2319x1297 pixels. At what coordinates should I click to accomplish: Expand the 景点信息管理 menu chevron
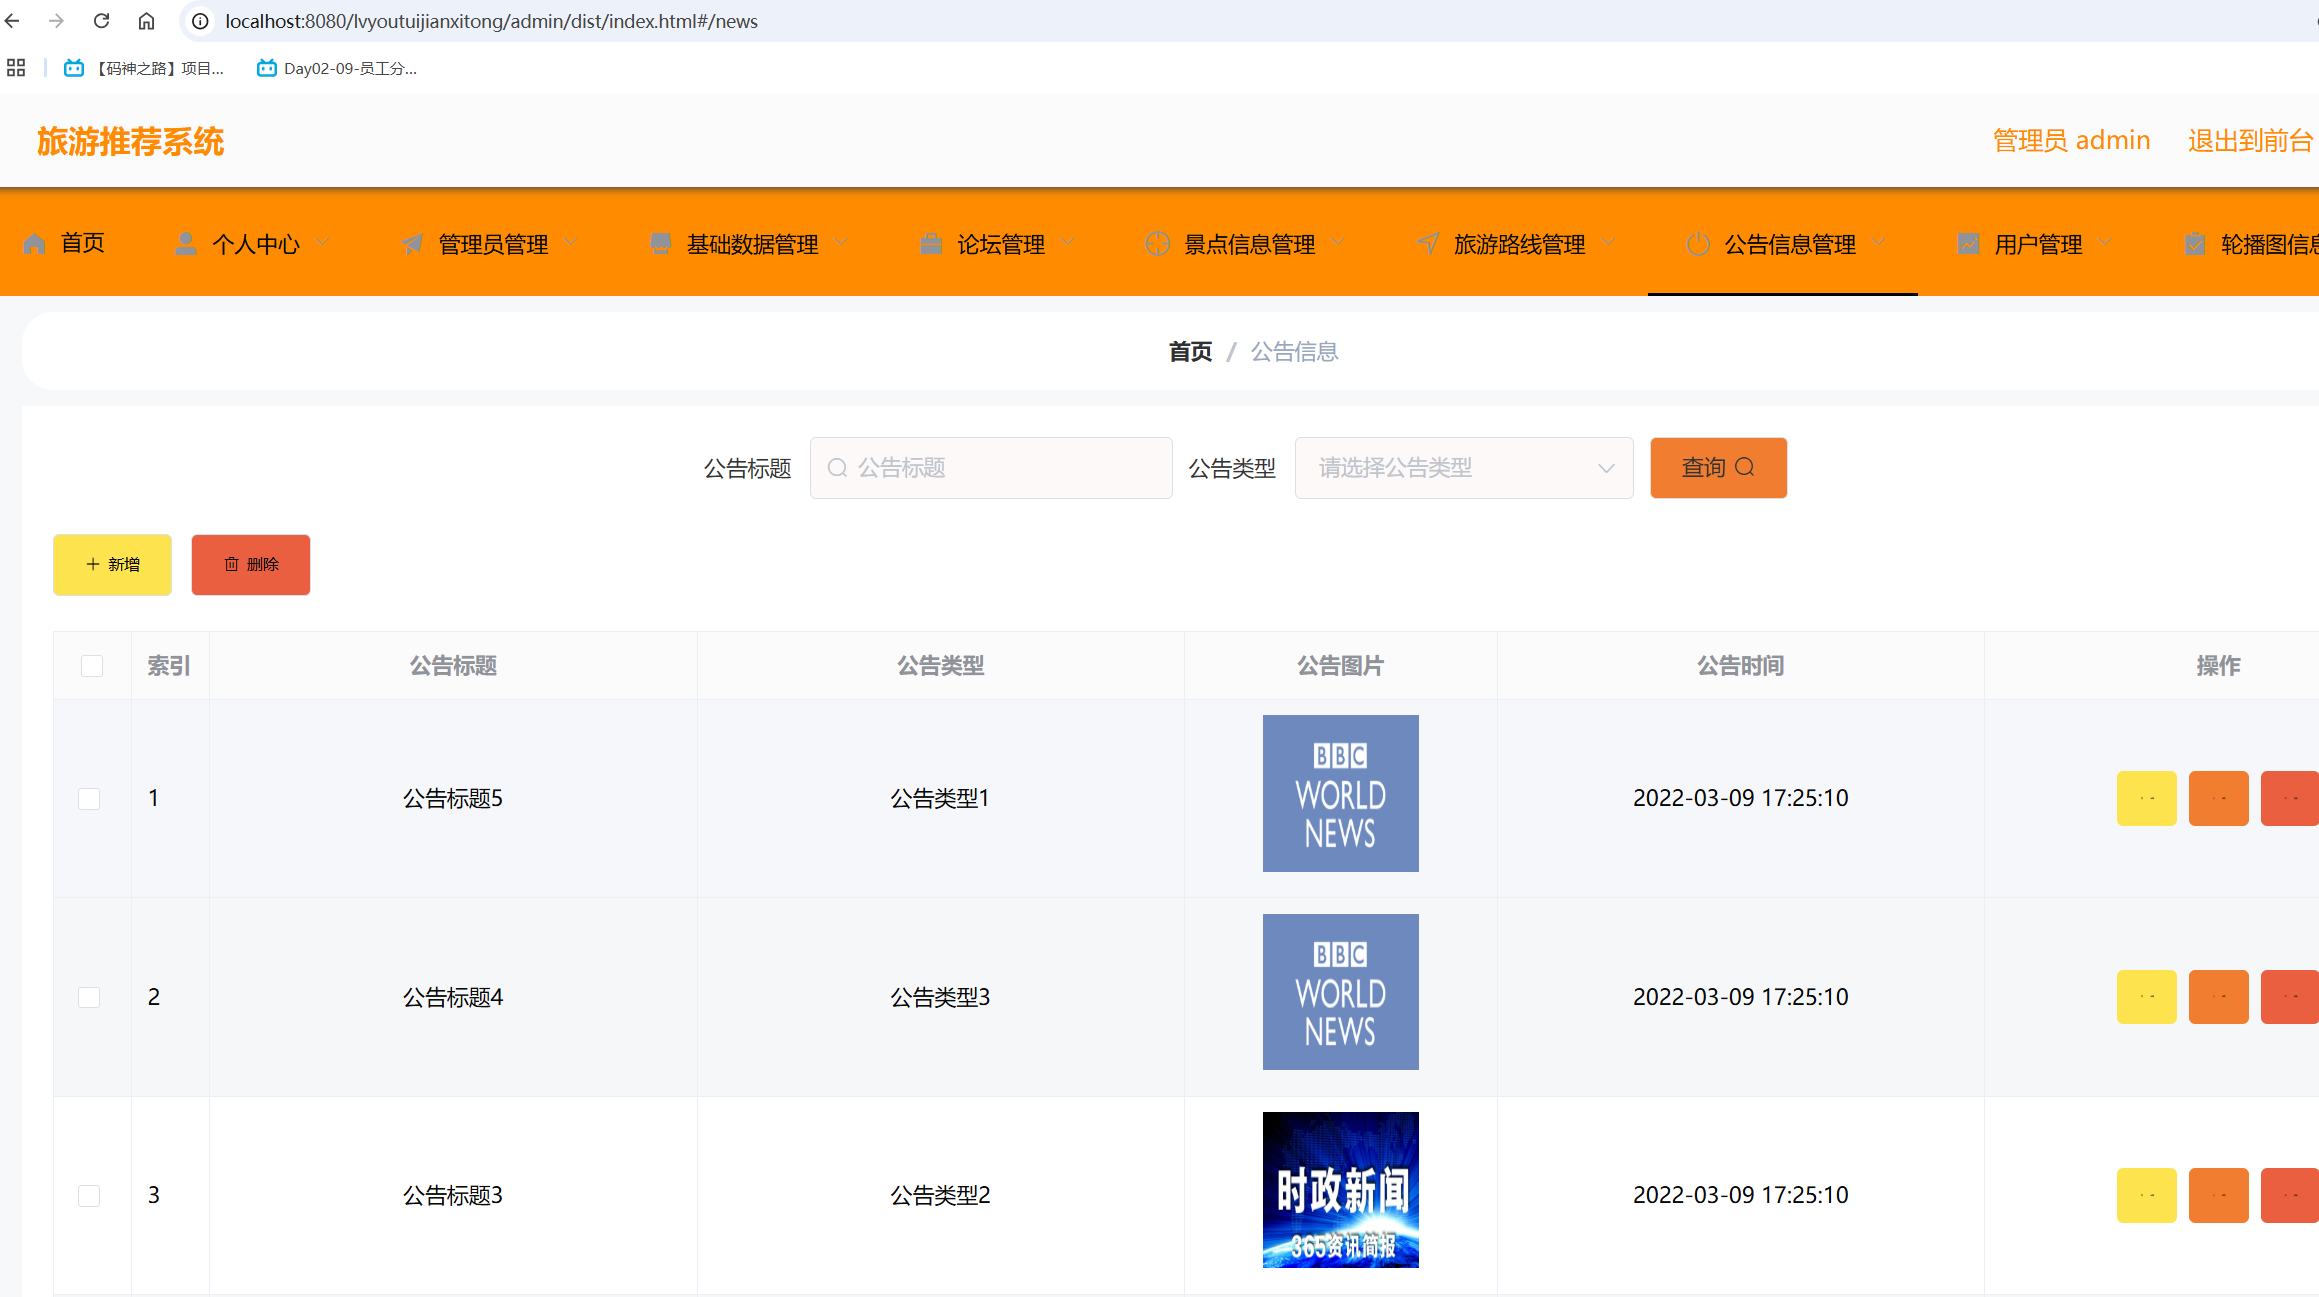[1338, 243]
